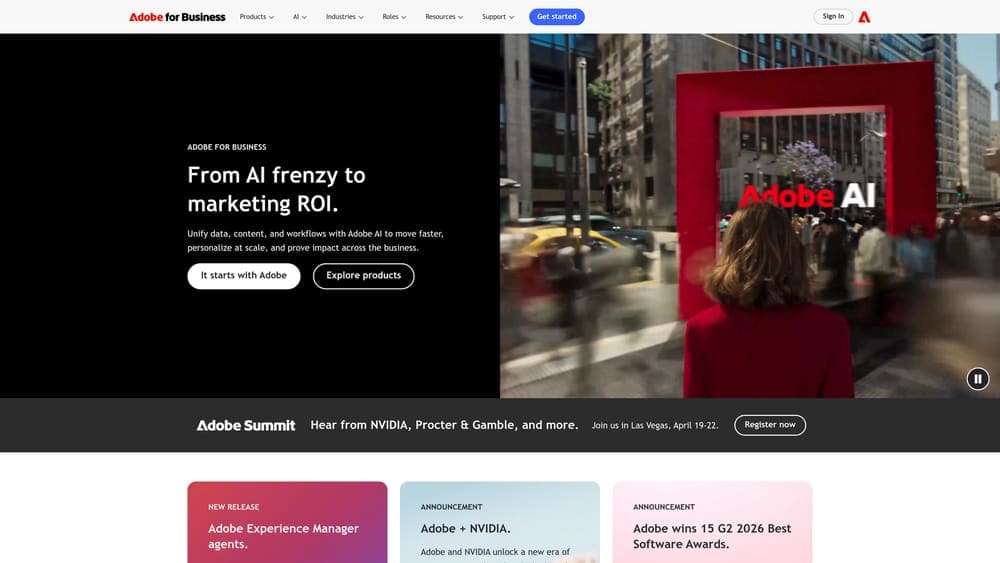The image size is (1000, 563).
Task: Click the Adobe Summit logo in the banner
Action: pos(246,425)
